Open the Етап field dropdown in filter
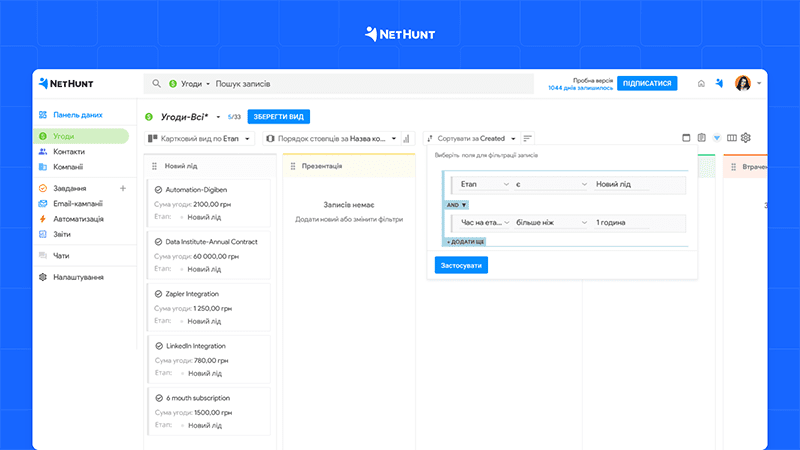The width and height of the screenshot is (800, 450). pos(484,185)
